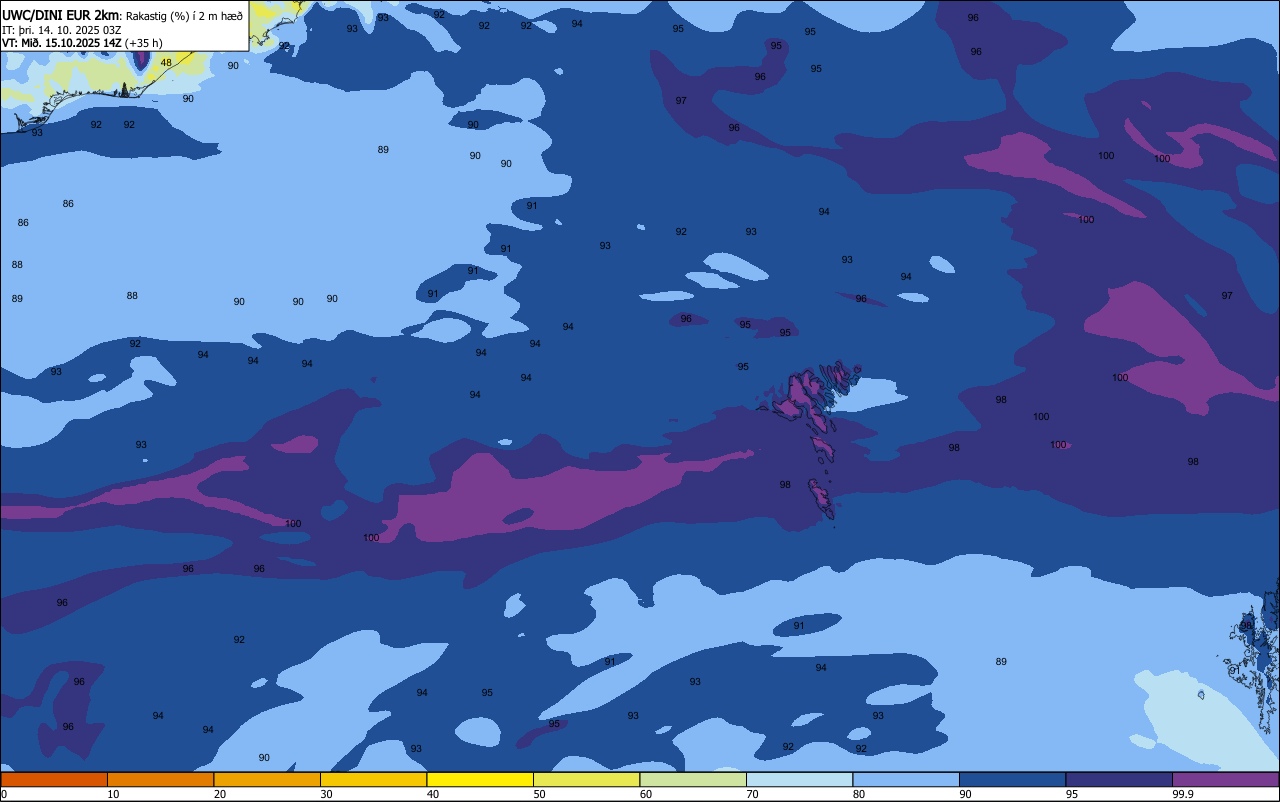Click the purple above-99.9 legend swatch
This screenshot has width=1280, height=802.
pyautogui.click(x=1226, y=779)
